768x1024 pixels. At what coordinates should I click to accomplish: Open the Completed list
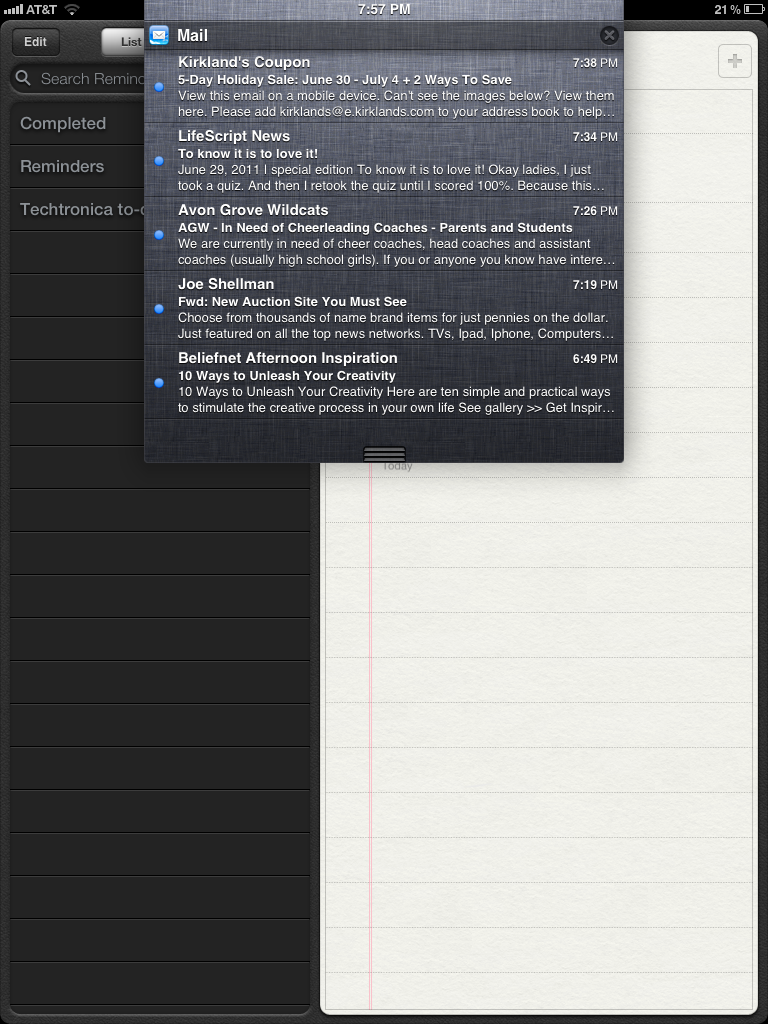[x=63, y=124]
